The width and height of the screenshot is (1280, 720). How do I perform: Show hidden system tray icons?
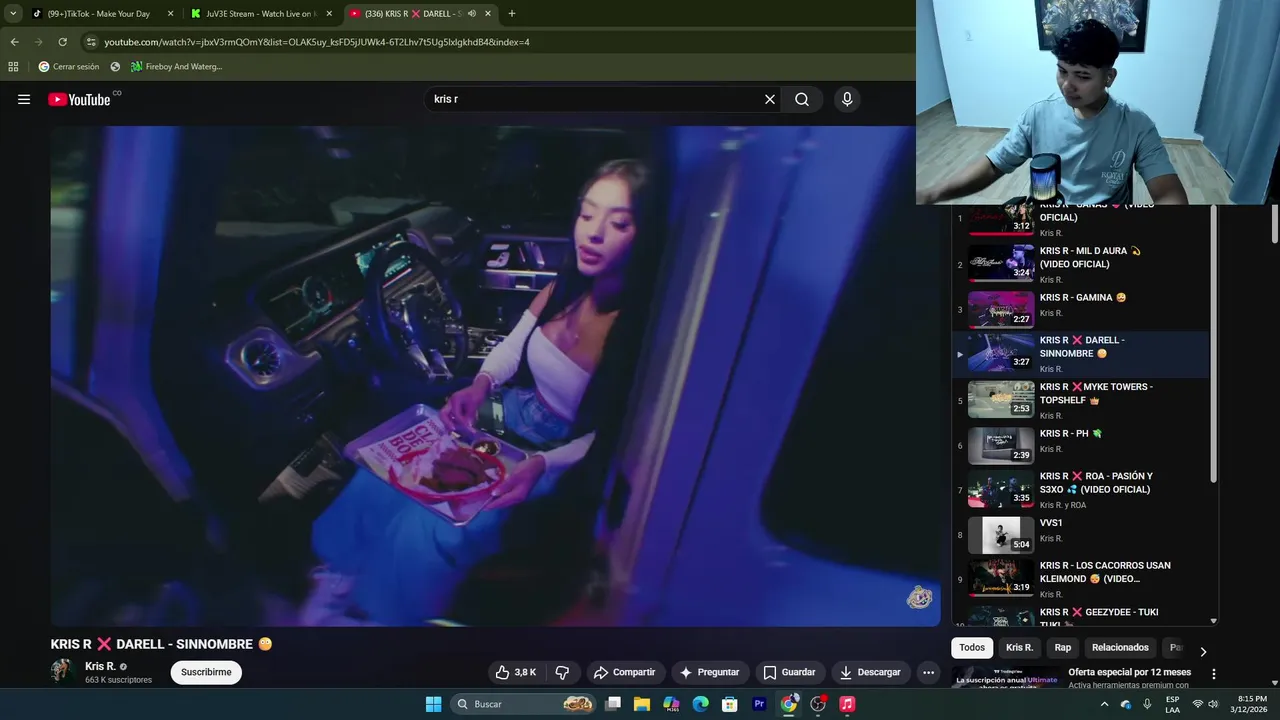click(1104, 704)
